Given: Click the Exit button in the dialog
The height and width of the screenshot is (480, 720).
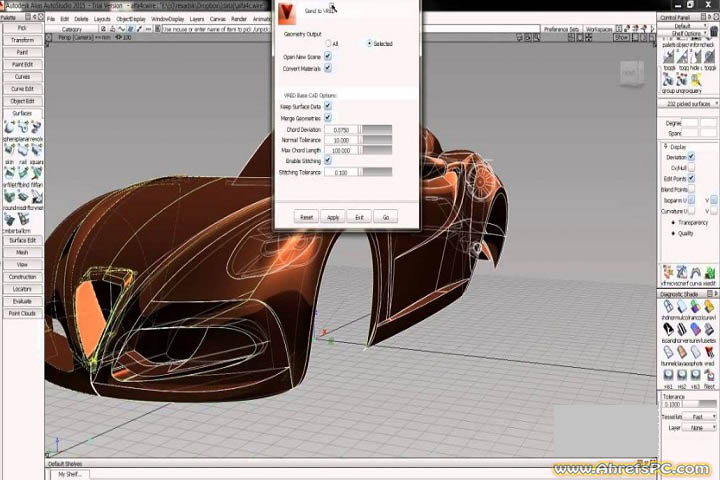Looking at the screenshot, I should pos(359,217).
